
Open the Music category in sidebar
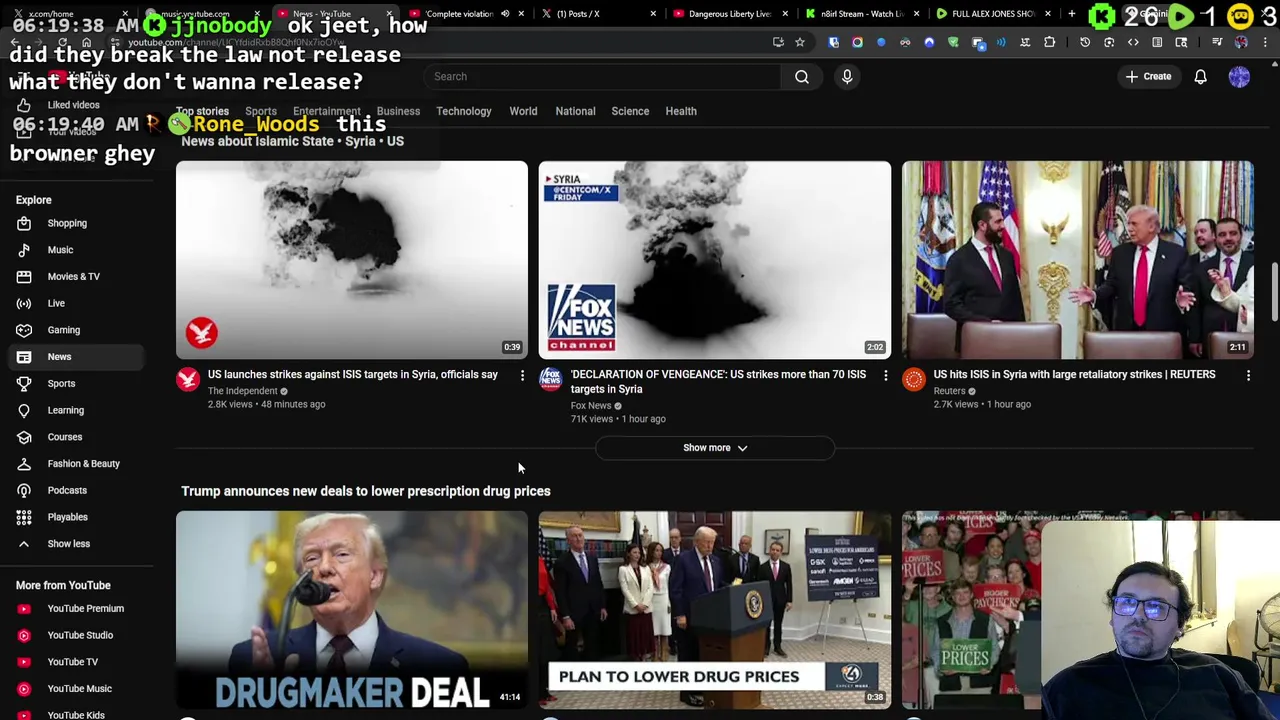(x=60, y=250)
